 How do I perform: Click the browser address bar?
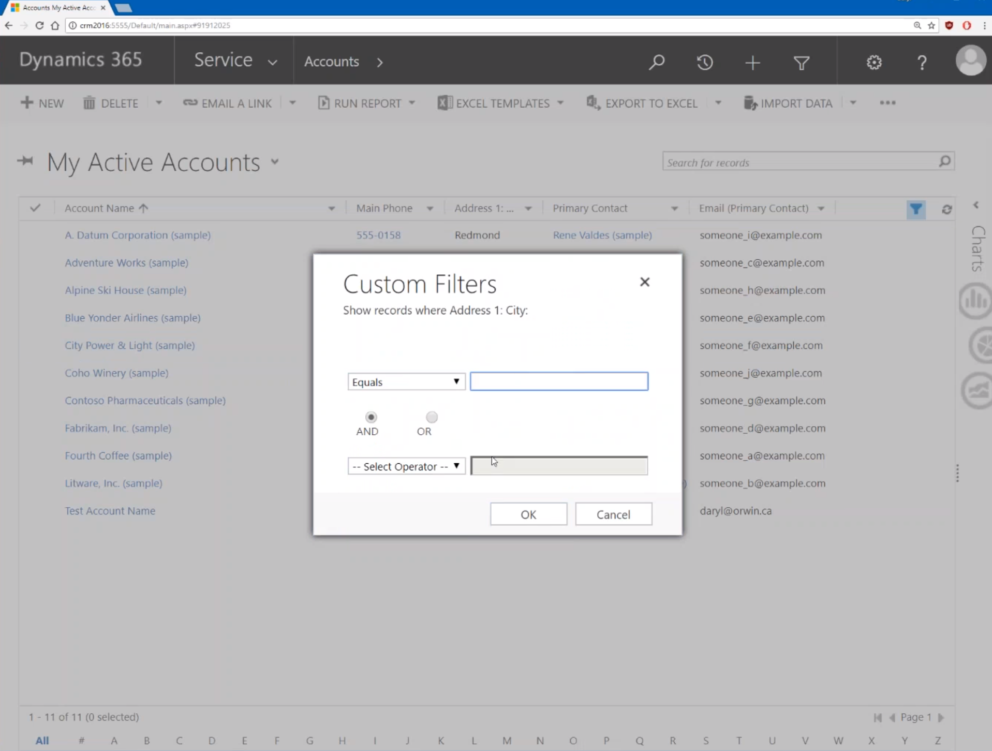[487, 25]
